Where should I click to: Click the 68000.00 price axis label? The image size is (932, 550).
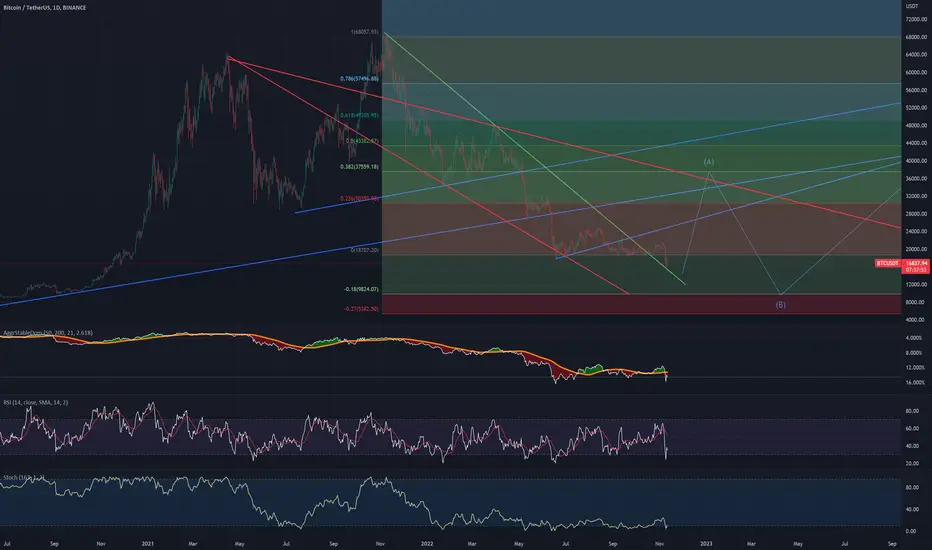point(916,37)
